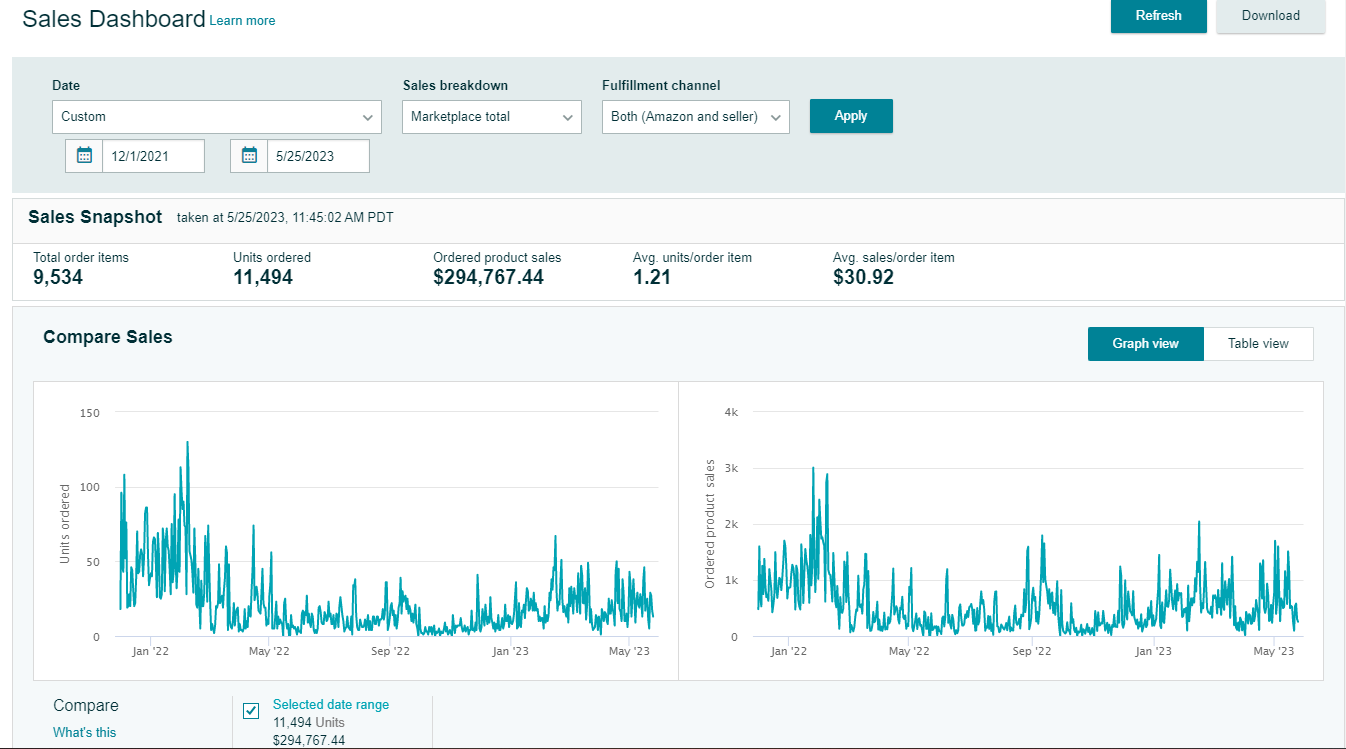Click the Refresh button
This screenshot has width=1346, height=749.
coord(1158,16)
